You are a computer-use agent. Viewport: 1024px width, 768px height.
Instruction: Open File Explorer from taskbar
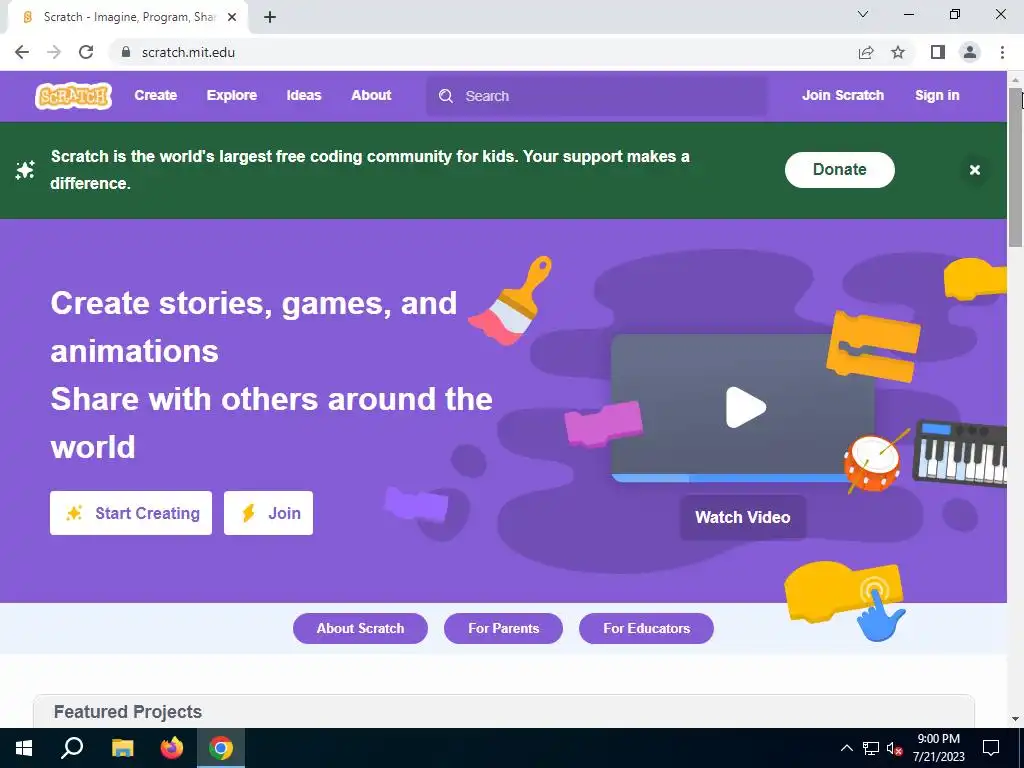(122, 748)
